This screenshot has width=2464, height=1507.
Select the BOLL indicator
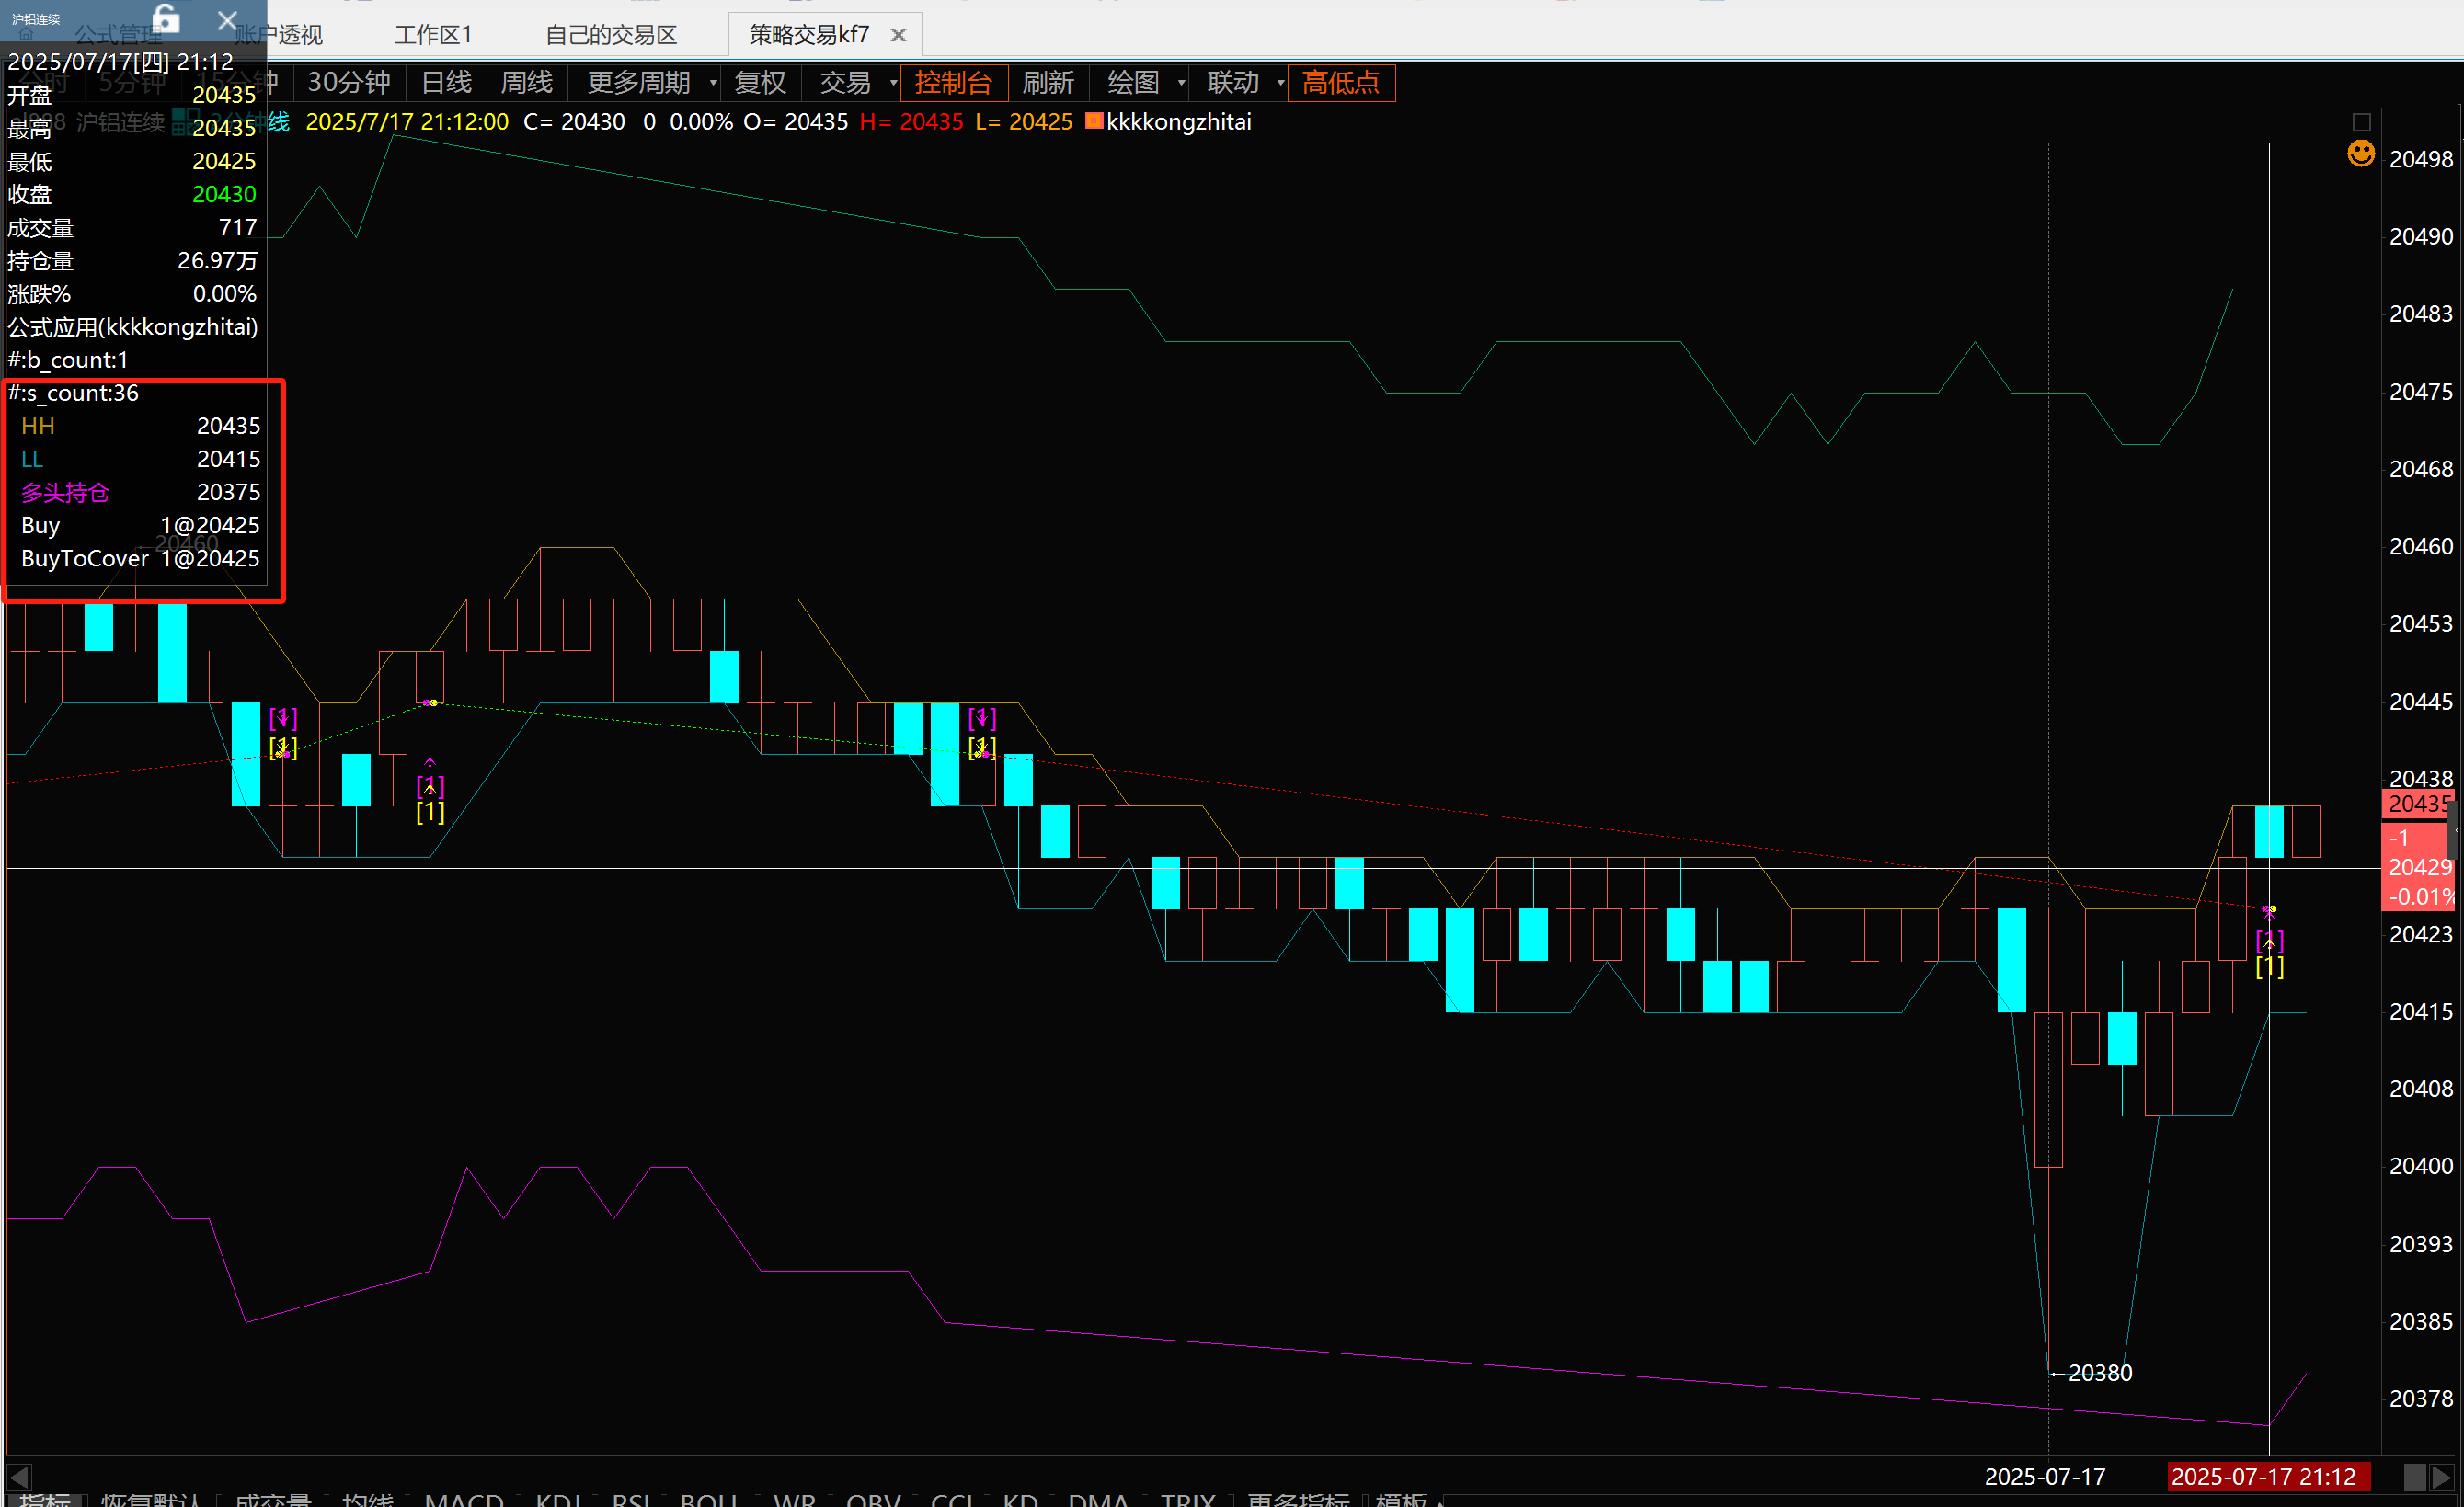pyautogui.click(x=709, y=1499)
